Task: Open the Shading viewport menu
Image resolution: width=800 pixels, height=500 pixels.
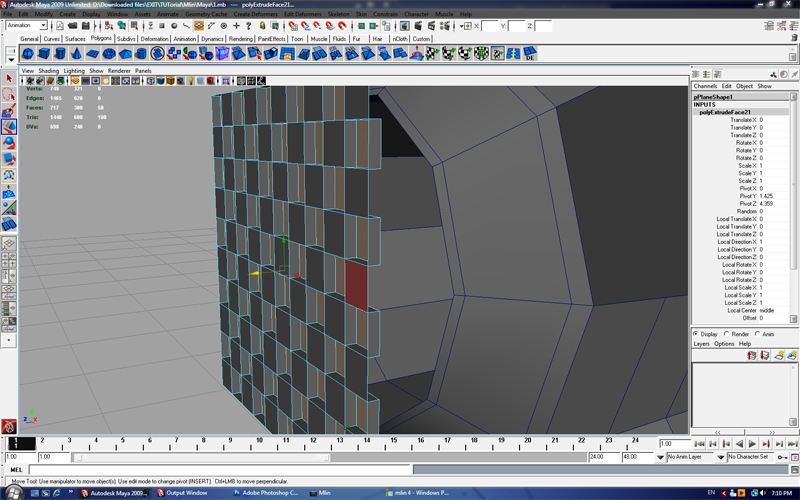Action: click(48, 71)
